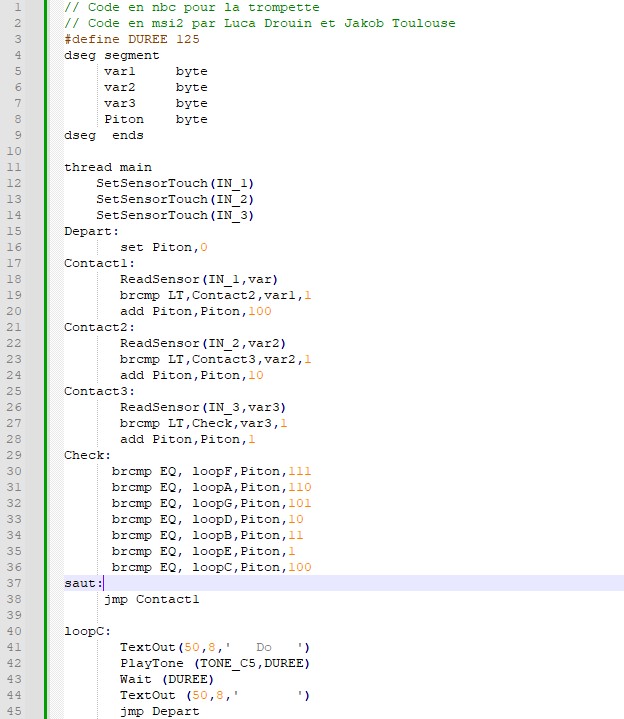The width and height of the screenshot is (624, 719).
Task: Click the brcmp EQ loopE line
Action: [x=204, y=551]
